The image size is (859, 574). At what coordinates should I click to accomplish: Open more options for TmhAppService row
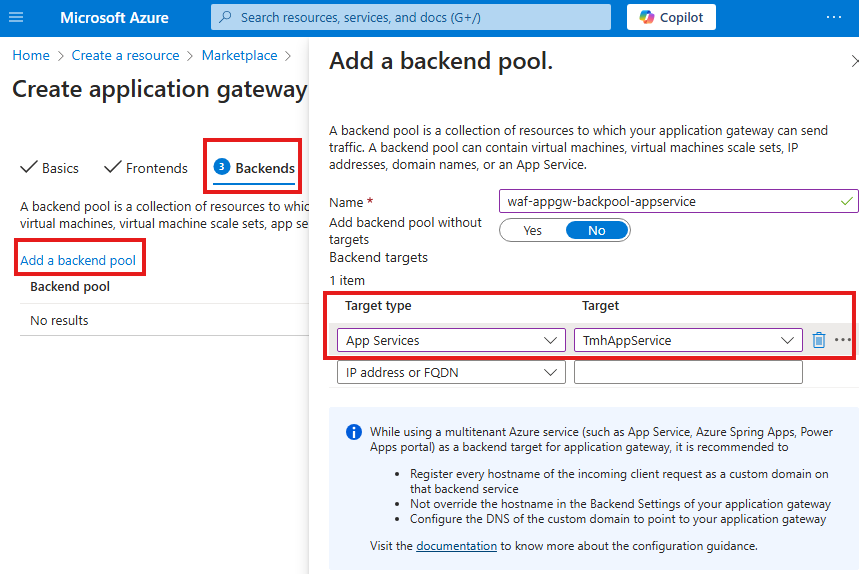click(843, 340)
